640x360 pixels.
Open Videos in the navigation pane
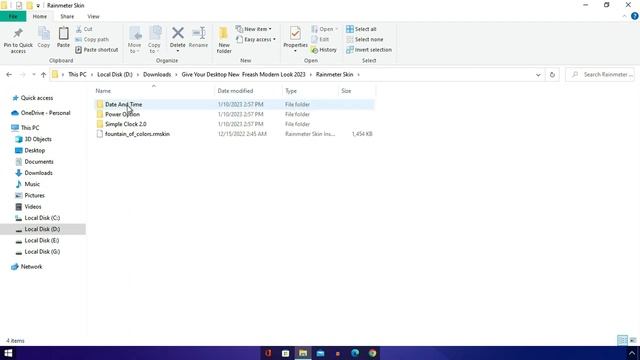point(29,207)
